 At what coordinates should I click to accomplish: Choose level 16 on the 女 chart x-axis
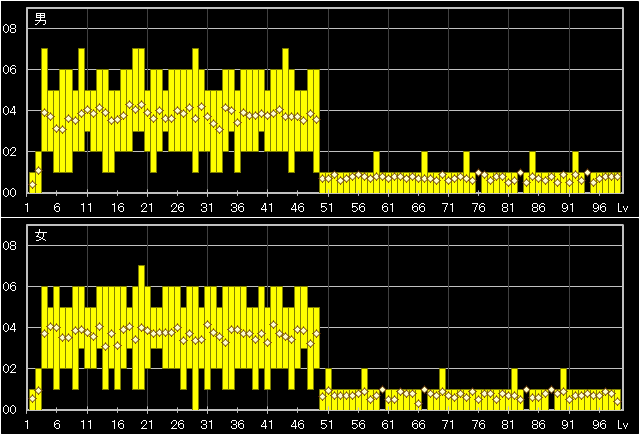(x=117, y=425)
